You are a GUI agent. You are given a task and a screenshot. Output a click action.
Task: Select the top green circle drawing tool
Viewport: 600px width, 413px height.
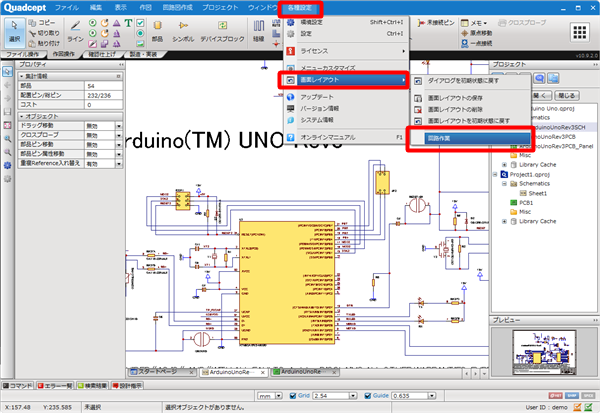coord(92,23)
